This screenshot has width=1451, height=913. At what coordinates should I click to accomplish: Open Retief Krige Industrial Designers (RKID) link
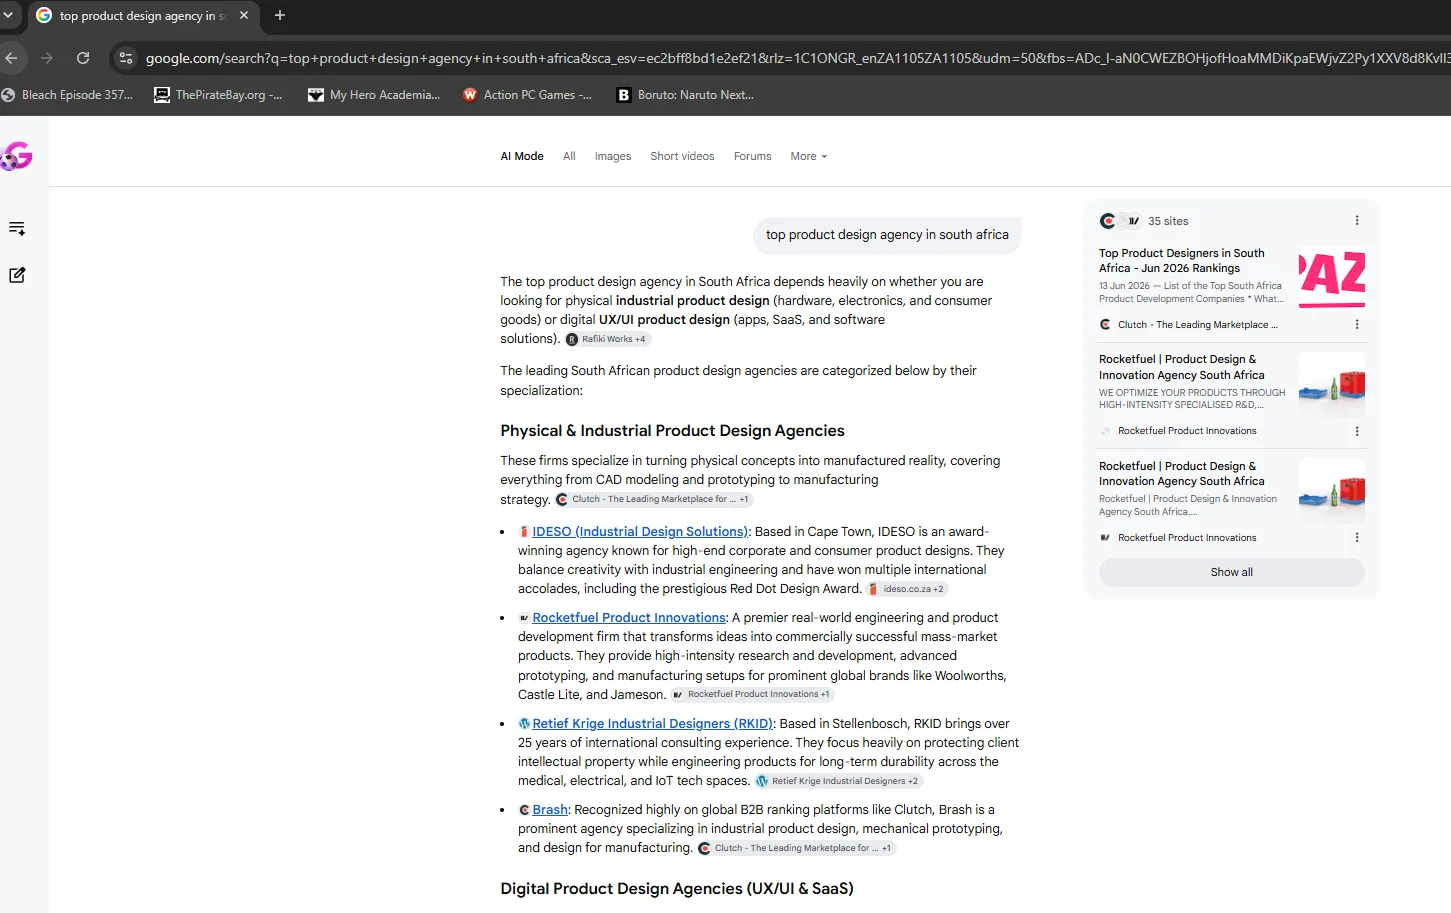(x=652, y=724)
